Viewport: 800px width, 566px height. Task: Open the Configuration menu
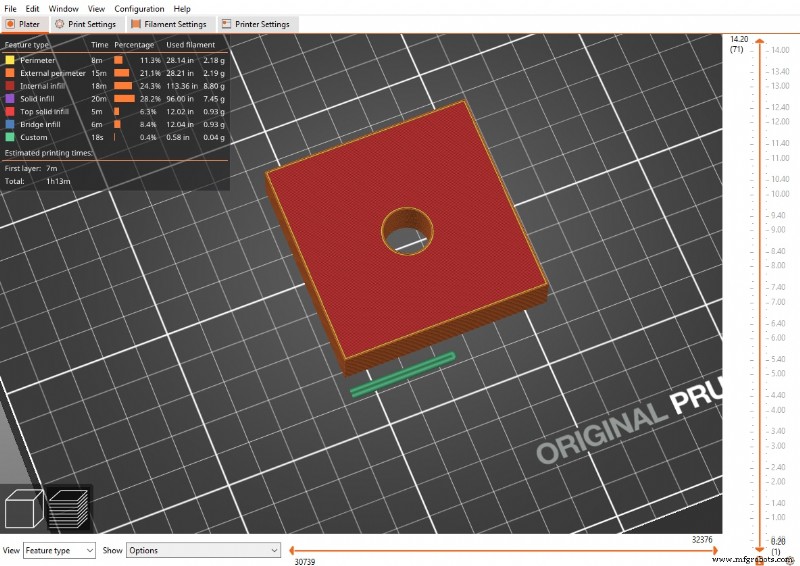[x=139, y=9]
